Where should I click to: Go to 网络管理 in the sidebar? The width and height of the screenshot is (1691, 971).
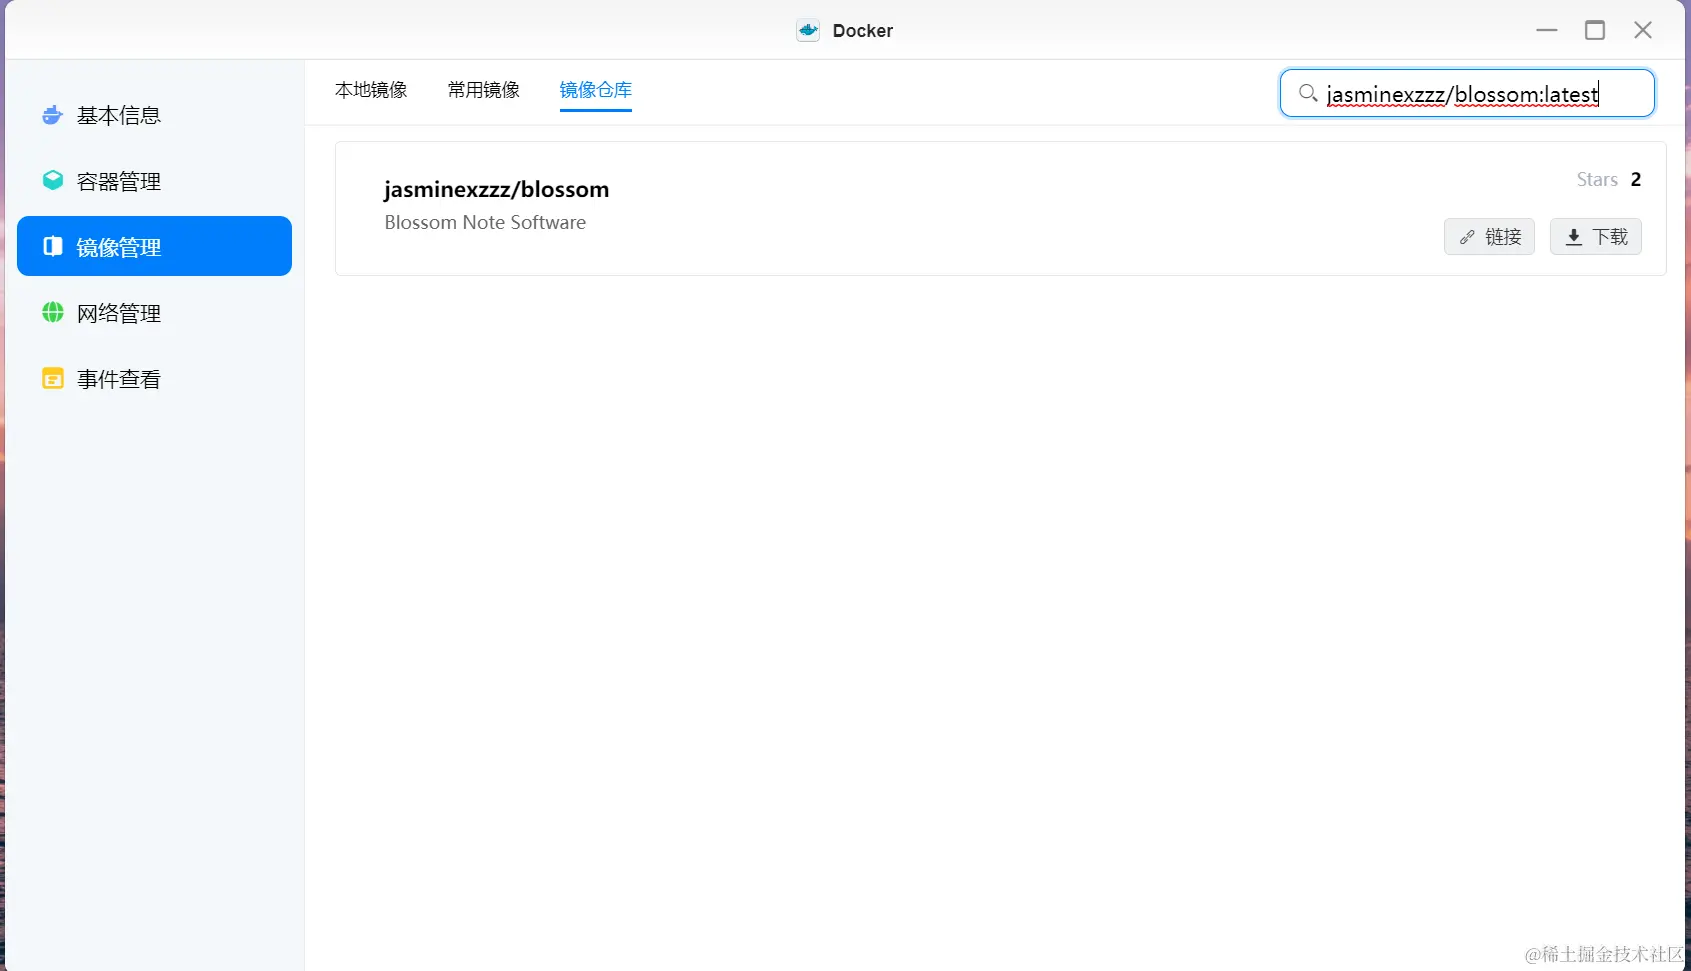click(154, 313)
